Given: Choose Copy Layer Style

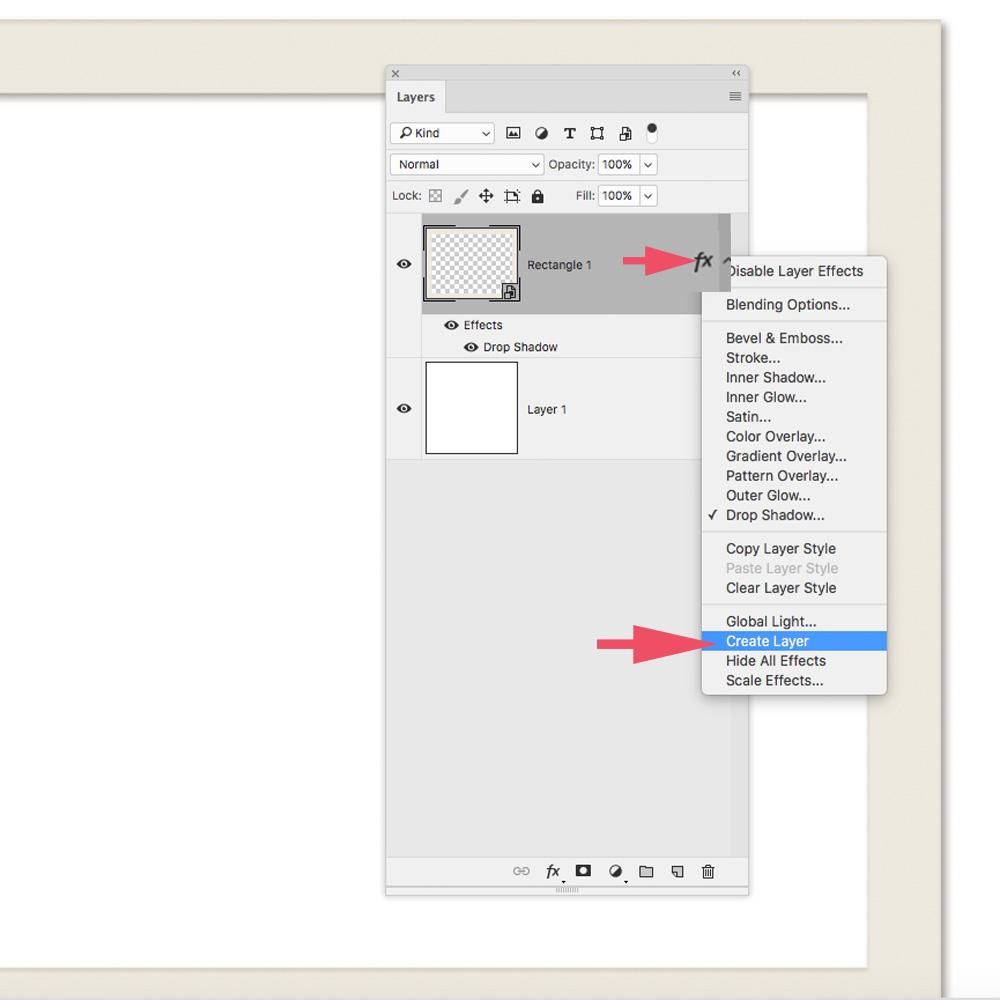Looking at the screenshot, I should click(794, 548).
